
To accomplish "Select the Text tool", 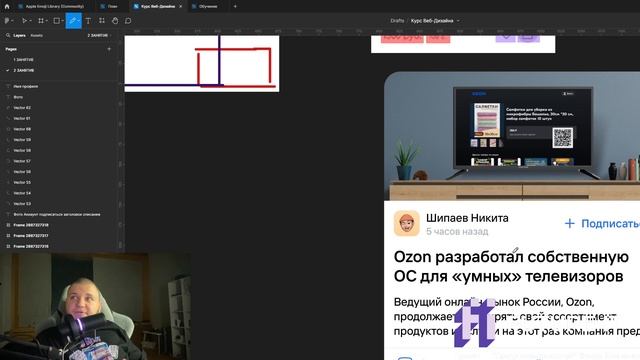I will point(88,20).
